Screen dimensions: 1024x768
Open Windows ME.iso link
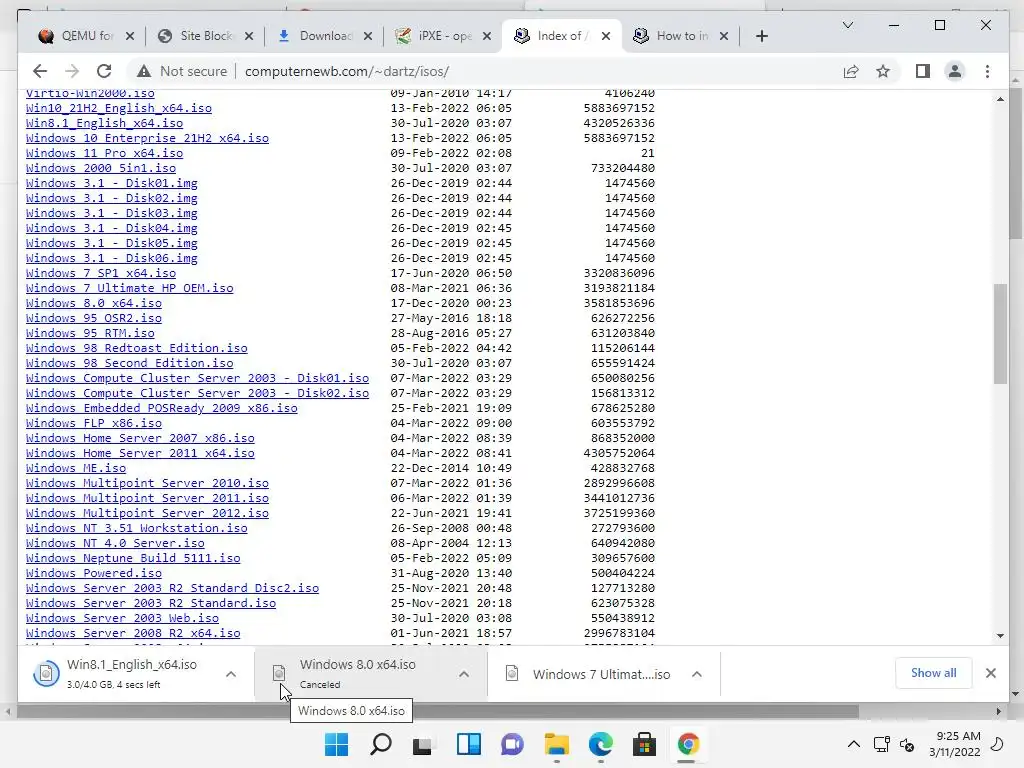(76, 468)
